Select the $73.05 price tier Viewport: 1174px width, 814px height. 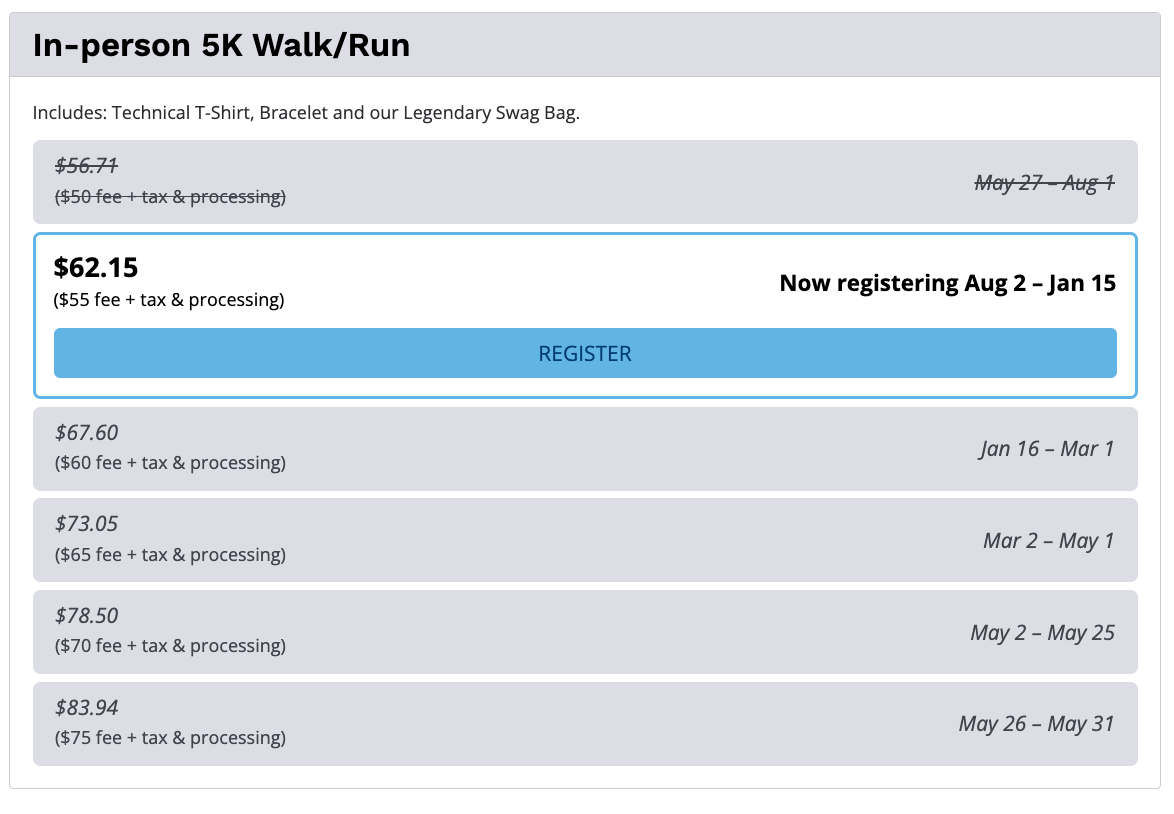(x=86, y=523)
